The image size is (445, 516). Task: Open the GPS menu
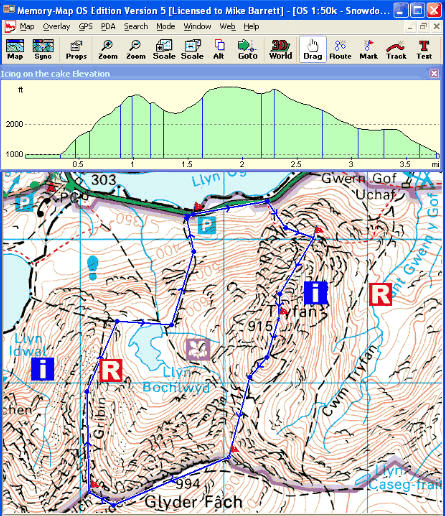[x=86, y=26]
